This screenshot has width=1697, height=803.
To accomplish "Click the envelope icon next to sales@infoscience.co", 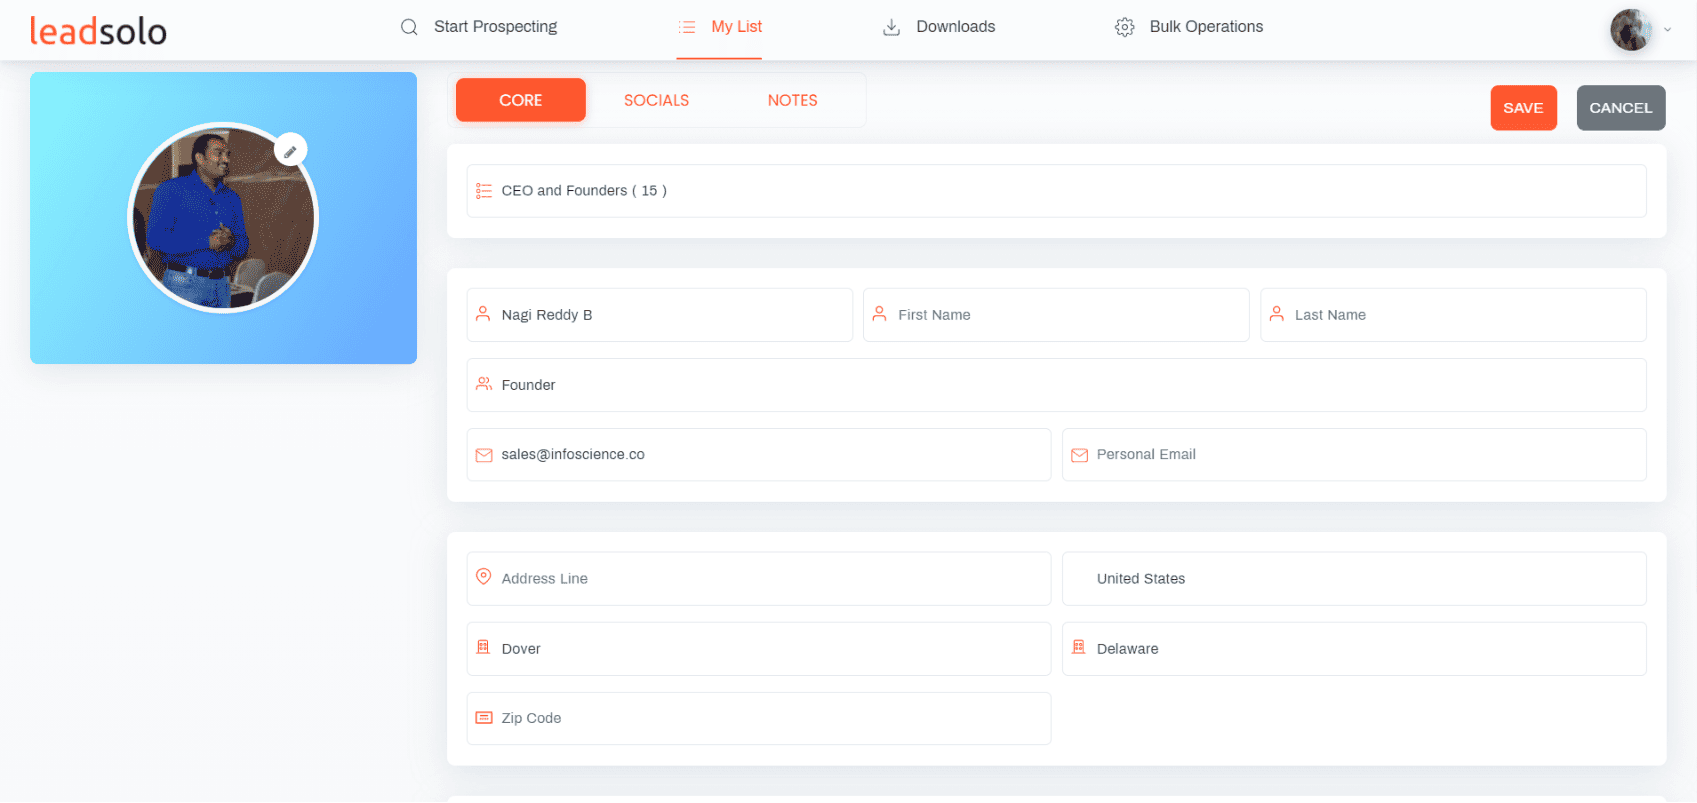I will [x=484, y=455].
